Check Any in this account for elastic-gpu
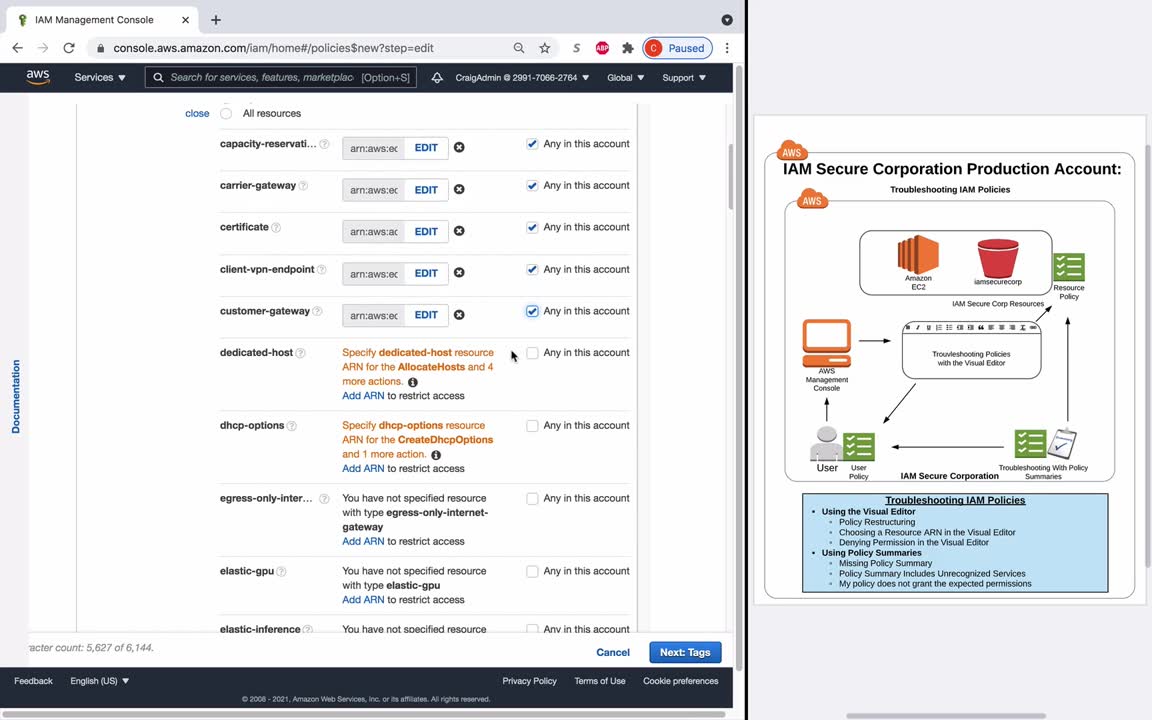Image resolution: width=1152 pixels, height=720 pixels. coord(532,572)
